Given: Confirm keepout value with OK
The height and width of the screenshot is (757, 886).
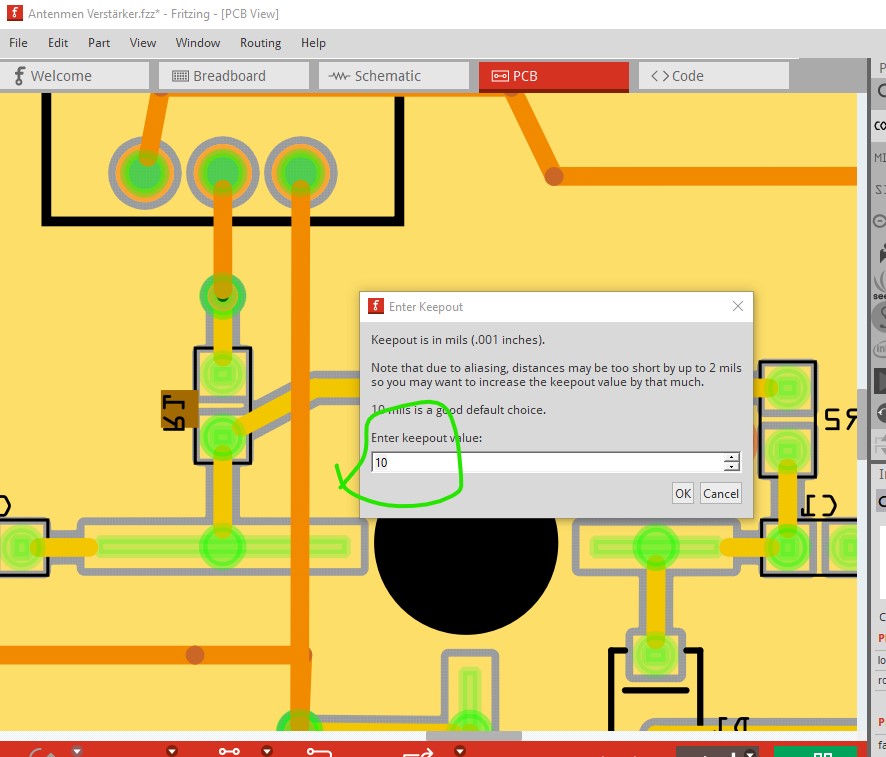Looking at the screenshot, I should point(683,493).
